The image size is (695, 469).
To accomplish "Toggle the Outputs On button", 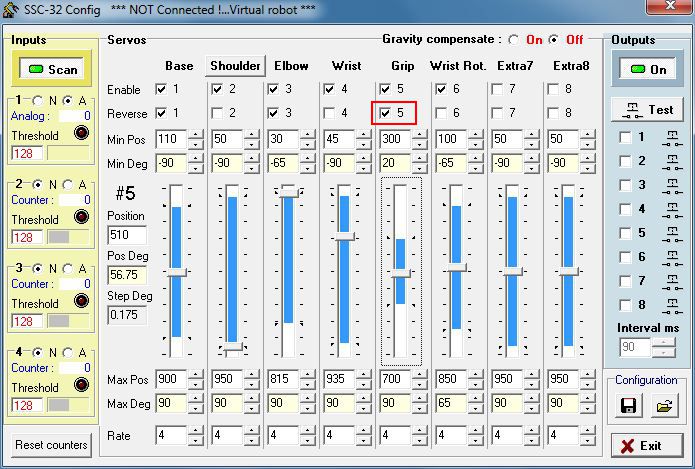I will [648, 69].
